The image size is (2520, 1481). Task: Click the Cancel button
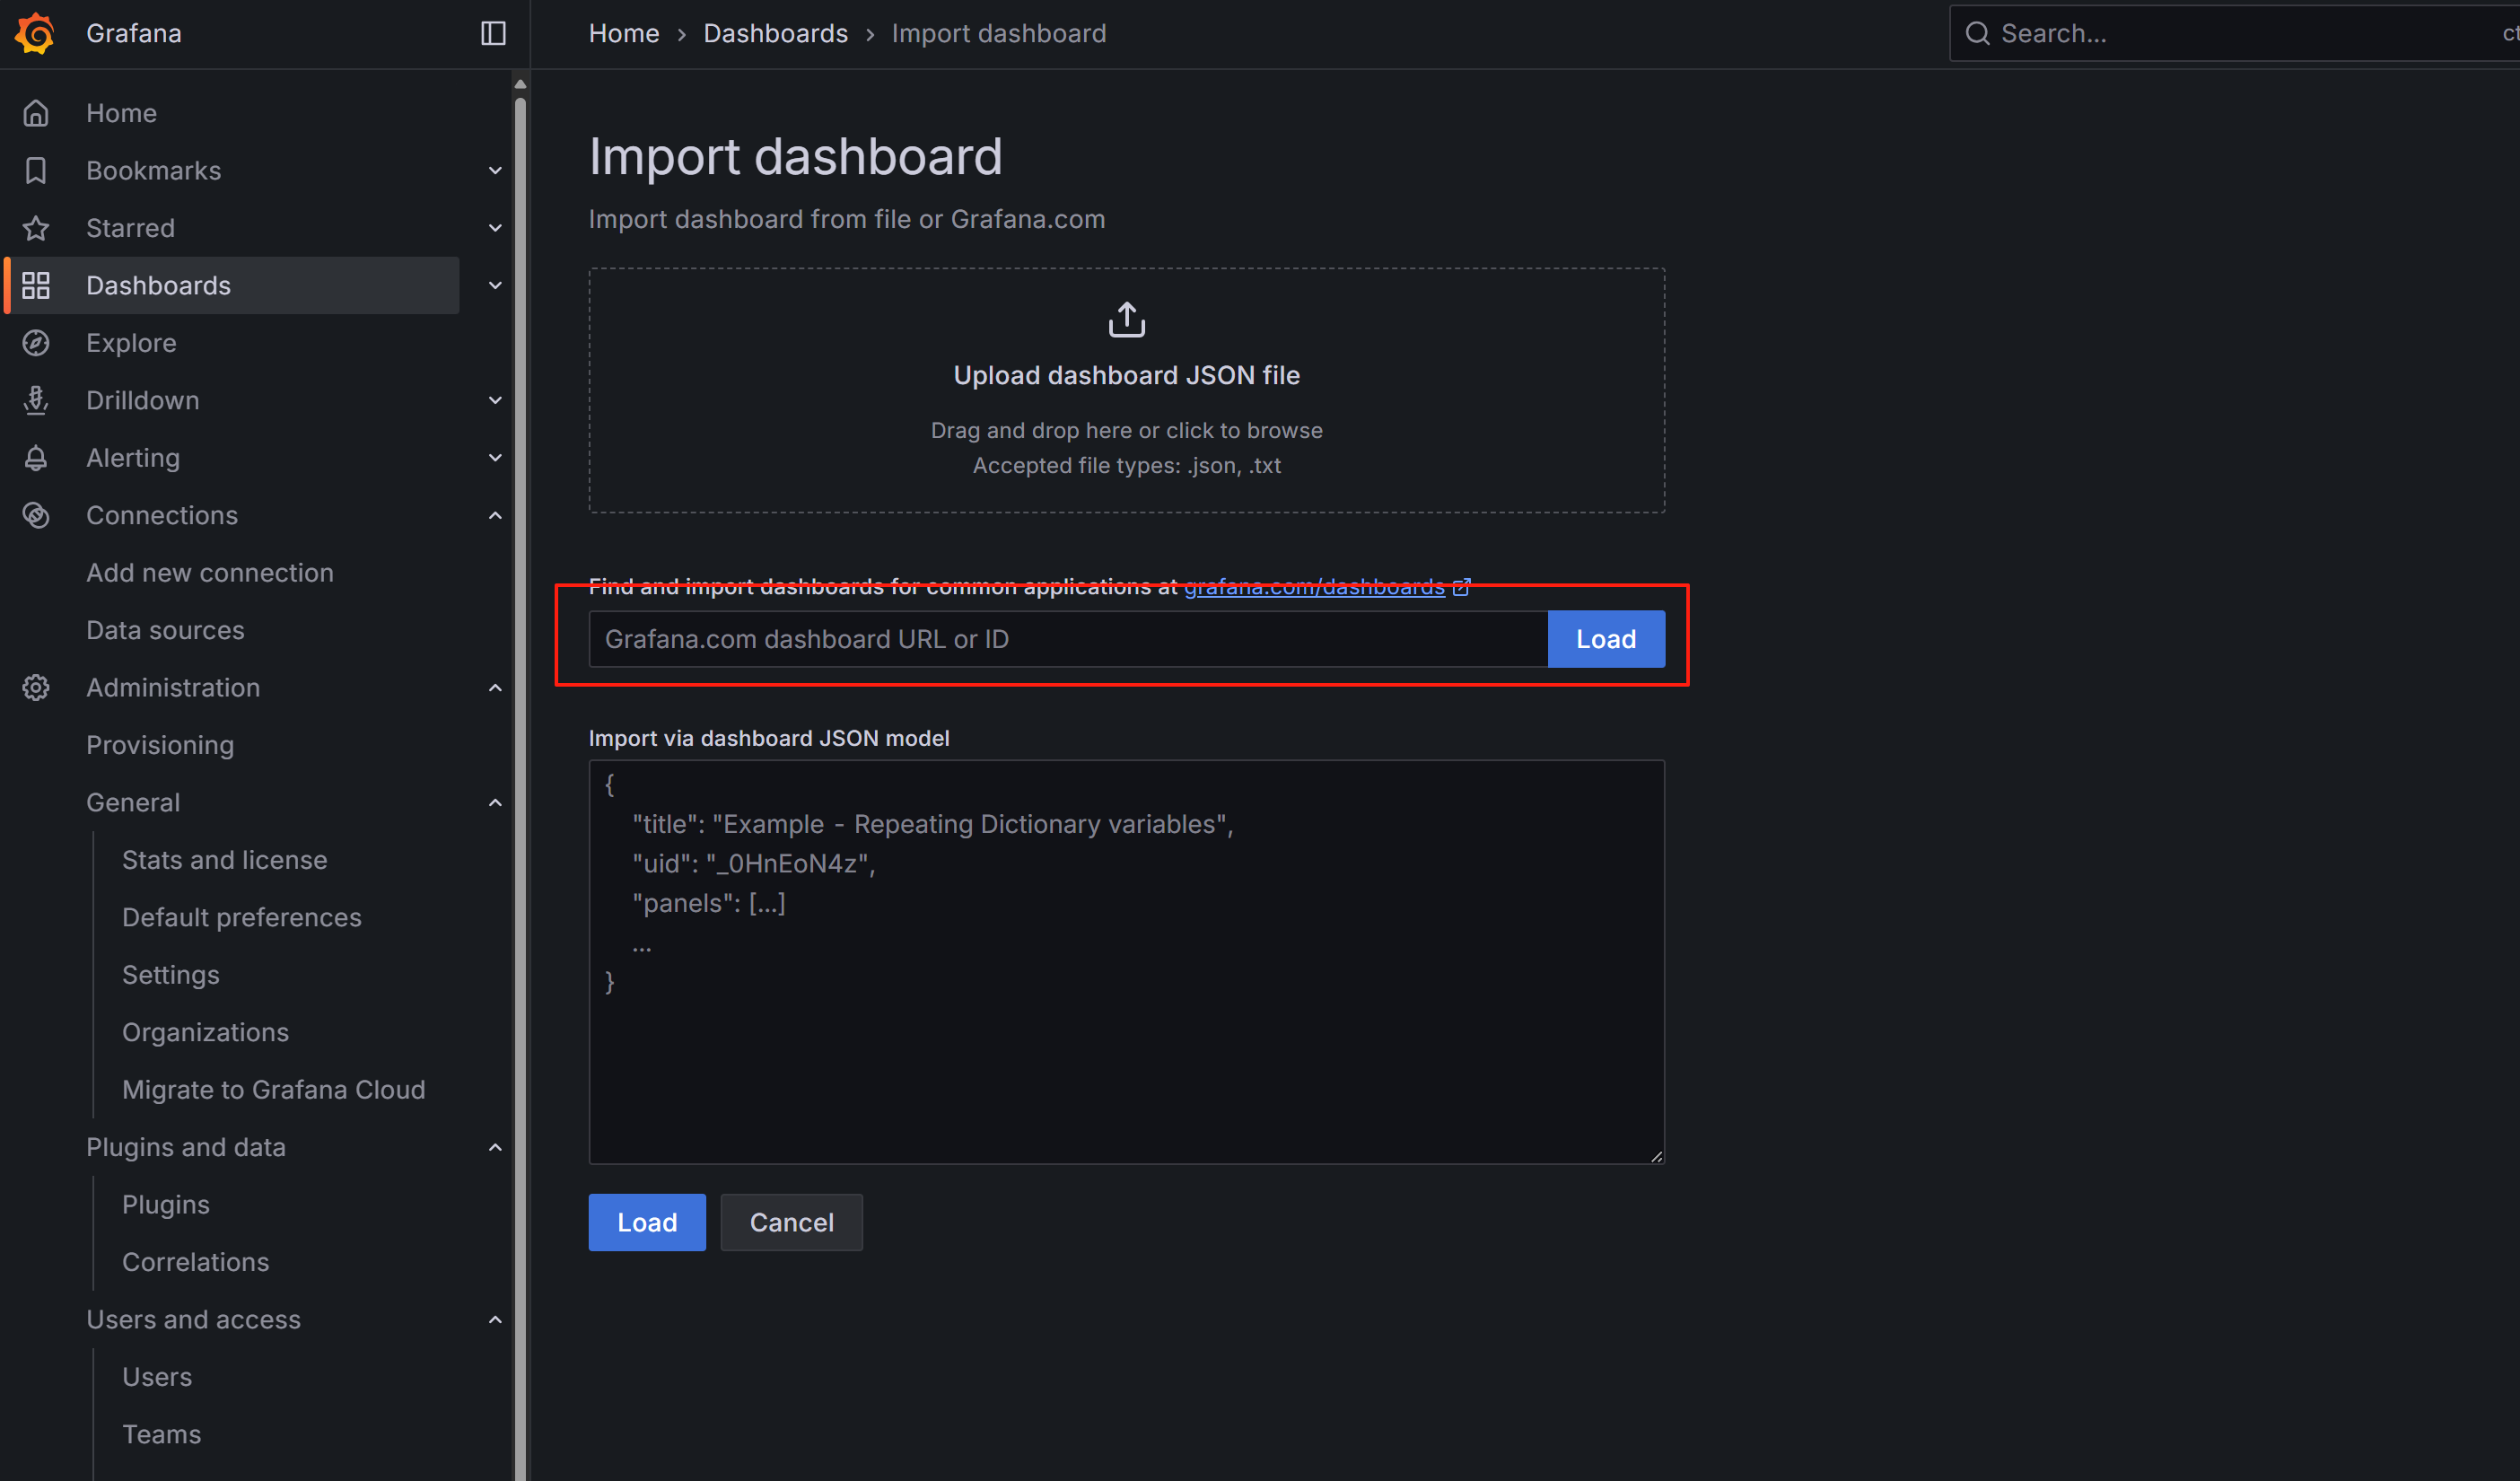(792, 1222)
